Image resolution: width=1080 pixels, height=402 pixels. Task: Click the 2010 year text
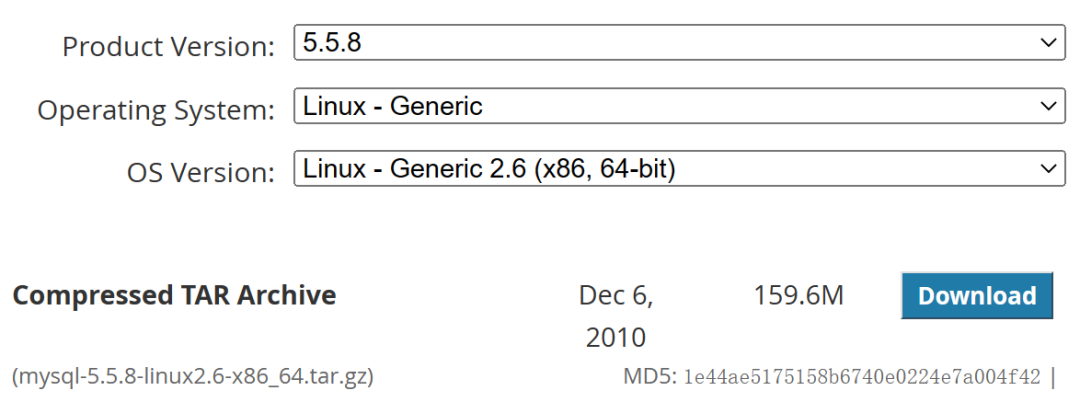[x=616, y=338]
